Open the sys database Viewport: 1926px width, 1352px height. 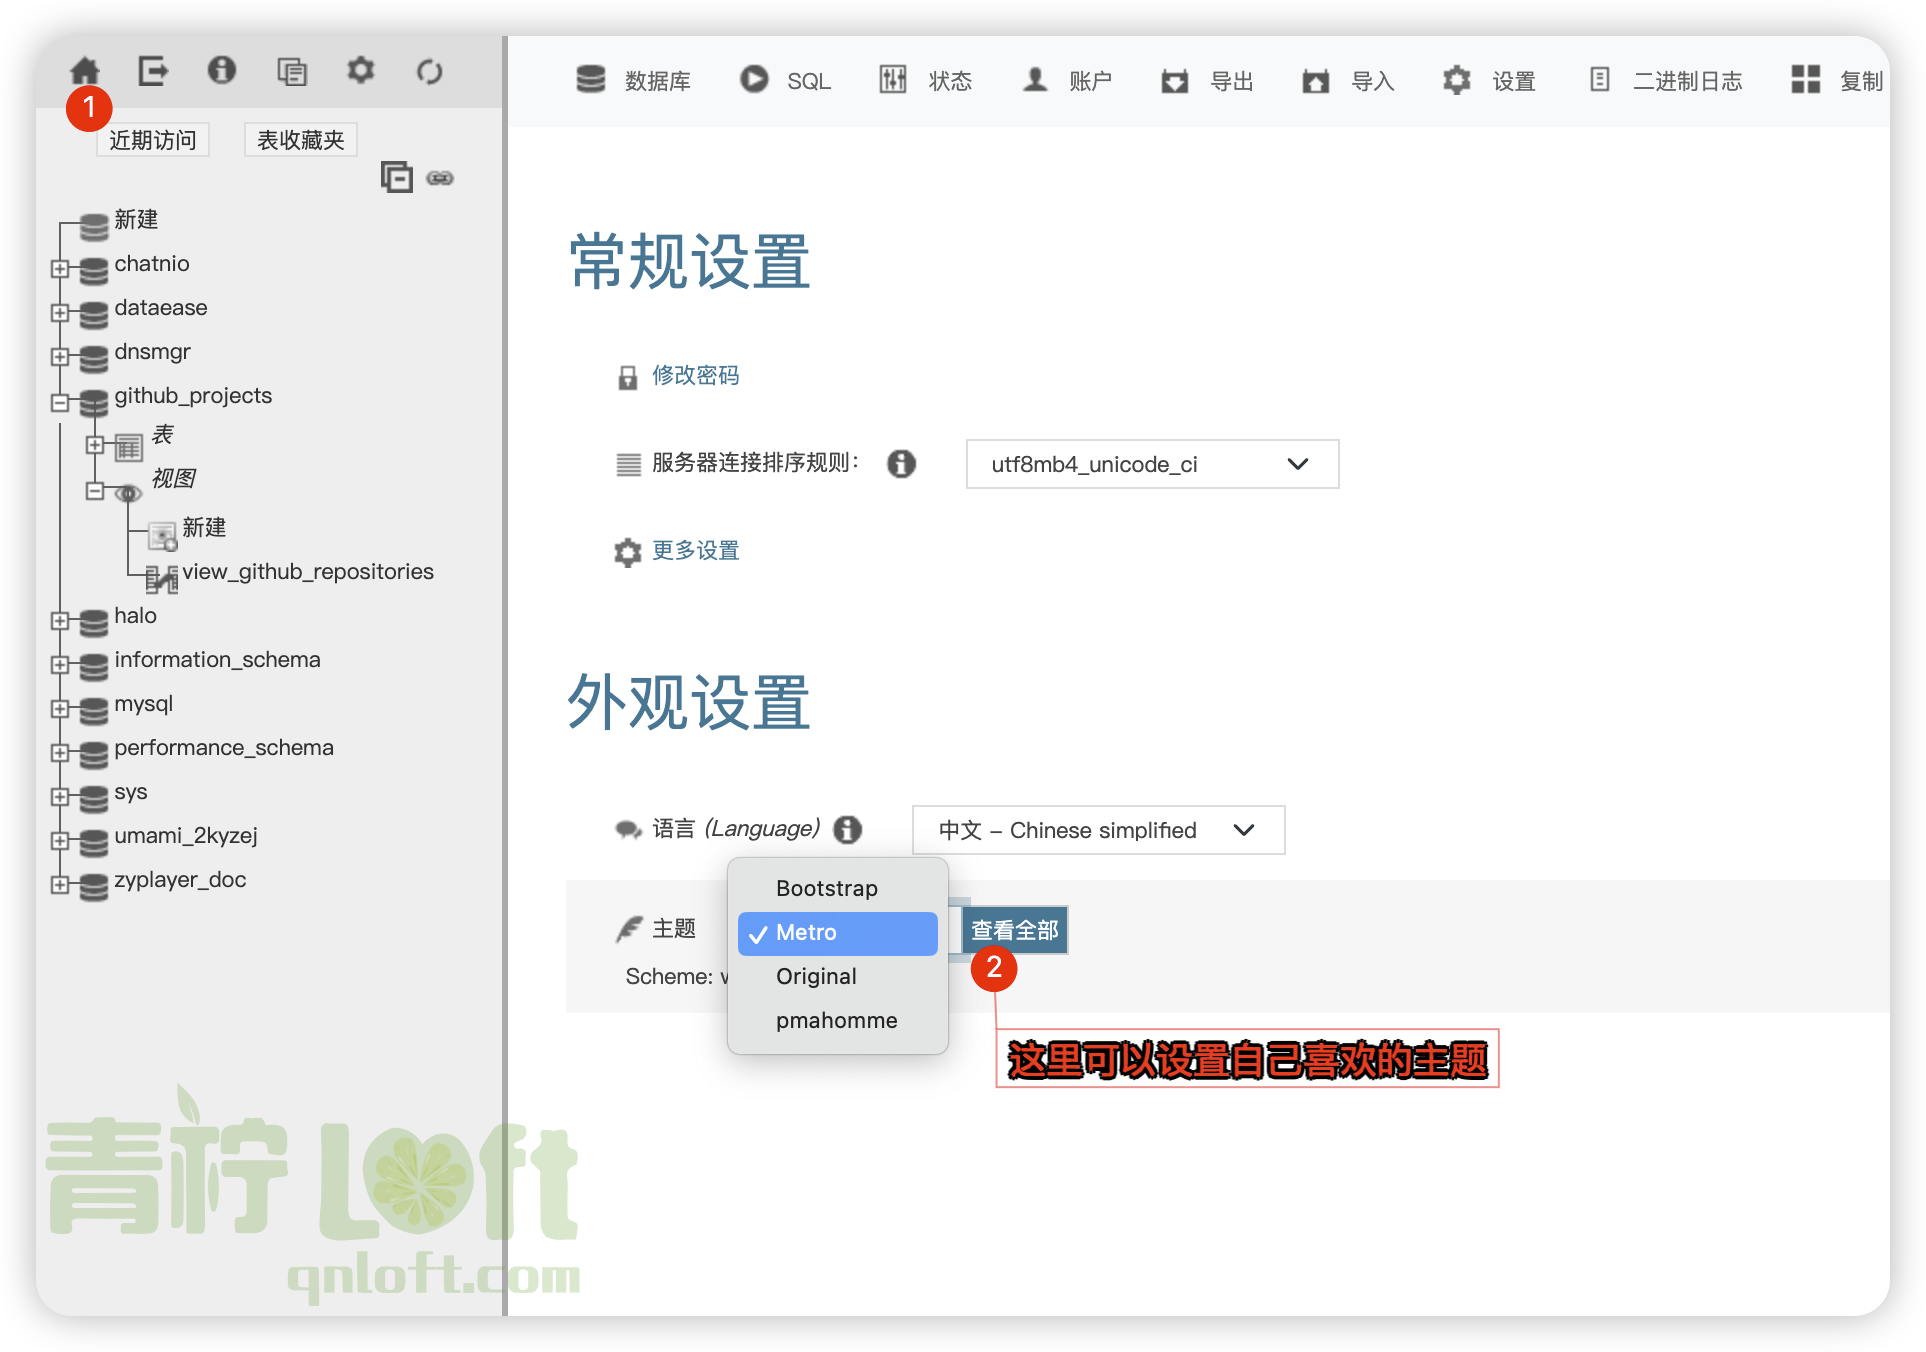(x=131, y=792)
